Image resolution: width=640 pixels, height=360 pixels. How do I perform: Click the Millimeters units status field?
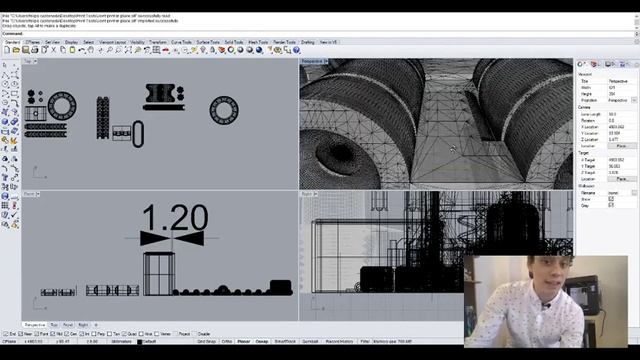(x=121, y=341)
